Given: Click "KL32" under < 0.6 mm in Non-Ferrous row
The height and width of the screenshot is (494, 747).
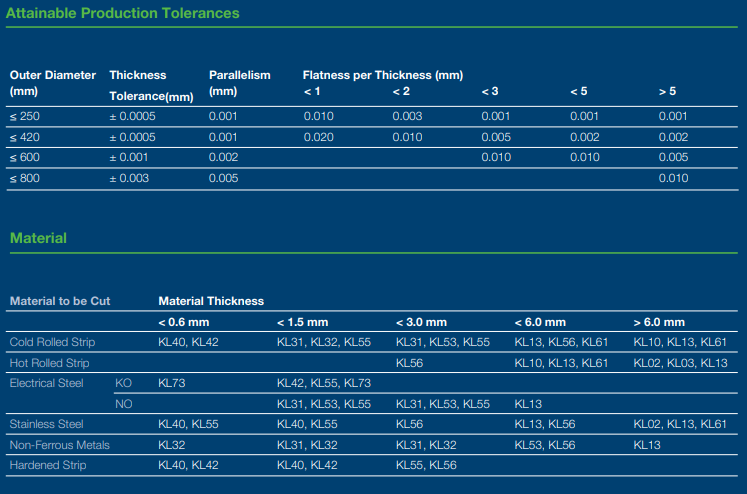Looking at the screenshot, I should point(172,445).
